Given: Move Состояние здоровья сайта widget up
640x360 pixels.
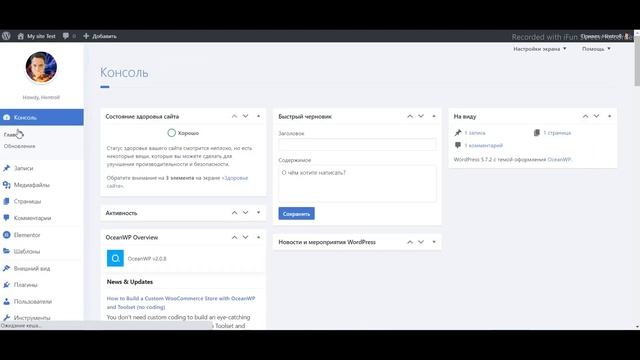Looking at the screenshot, I should (234, 116).
